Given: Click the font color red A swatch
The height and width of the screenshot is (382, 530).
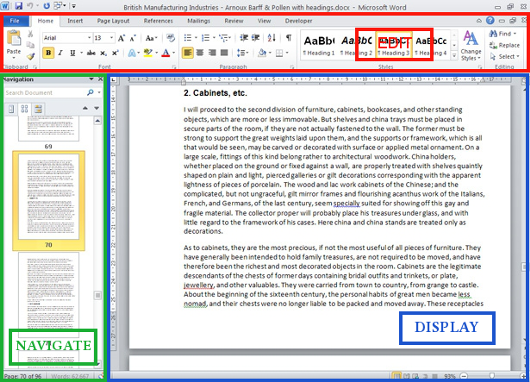Looking at the screenshot, I should tap(166, 53).
